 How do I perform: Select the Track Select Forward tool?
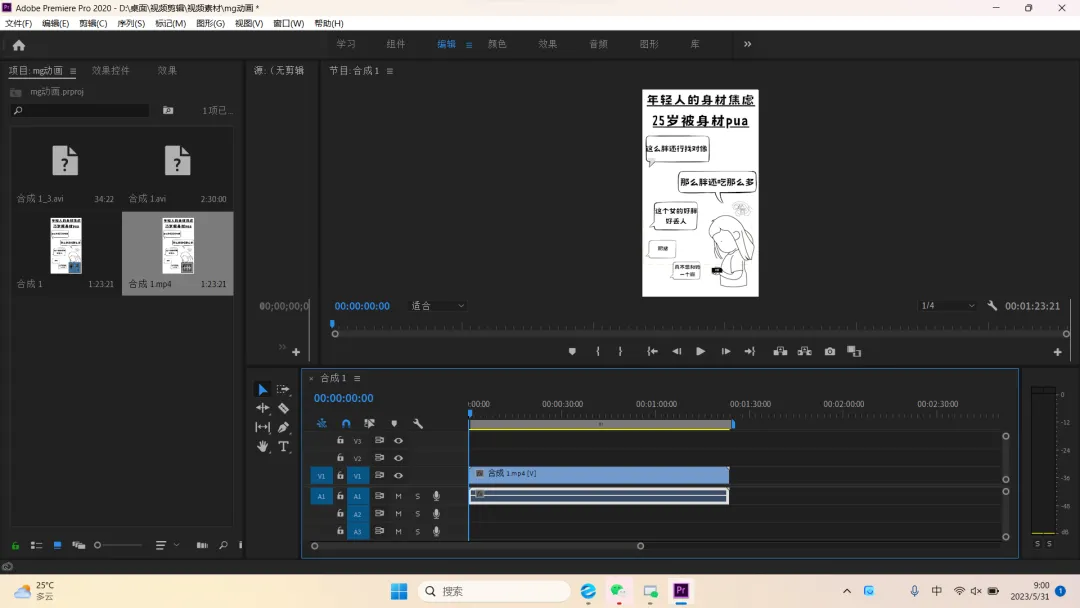[x=283, y=390]
